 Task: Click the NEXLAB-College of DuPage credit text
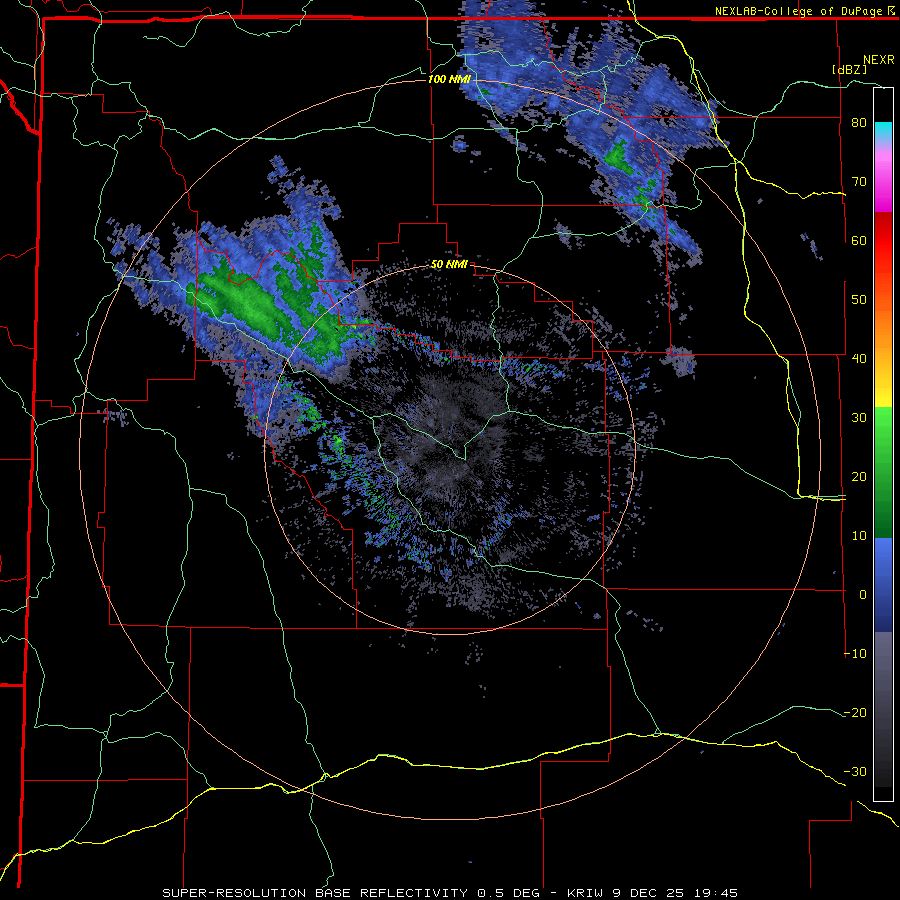(798, 11)
